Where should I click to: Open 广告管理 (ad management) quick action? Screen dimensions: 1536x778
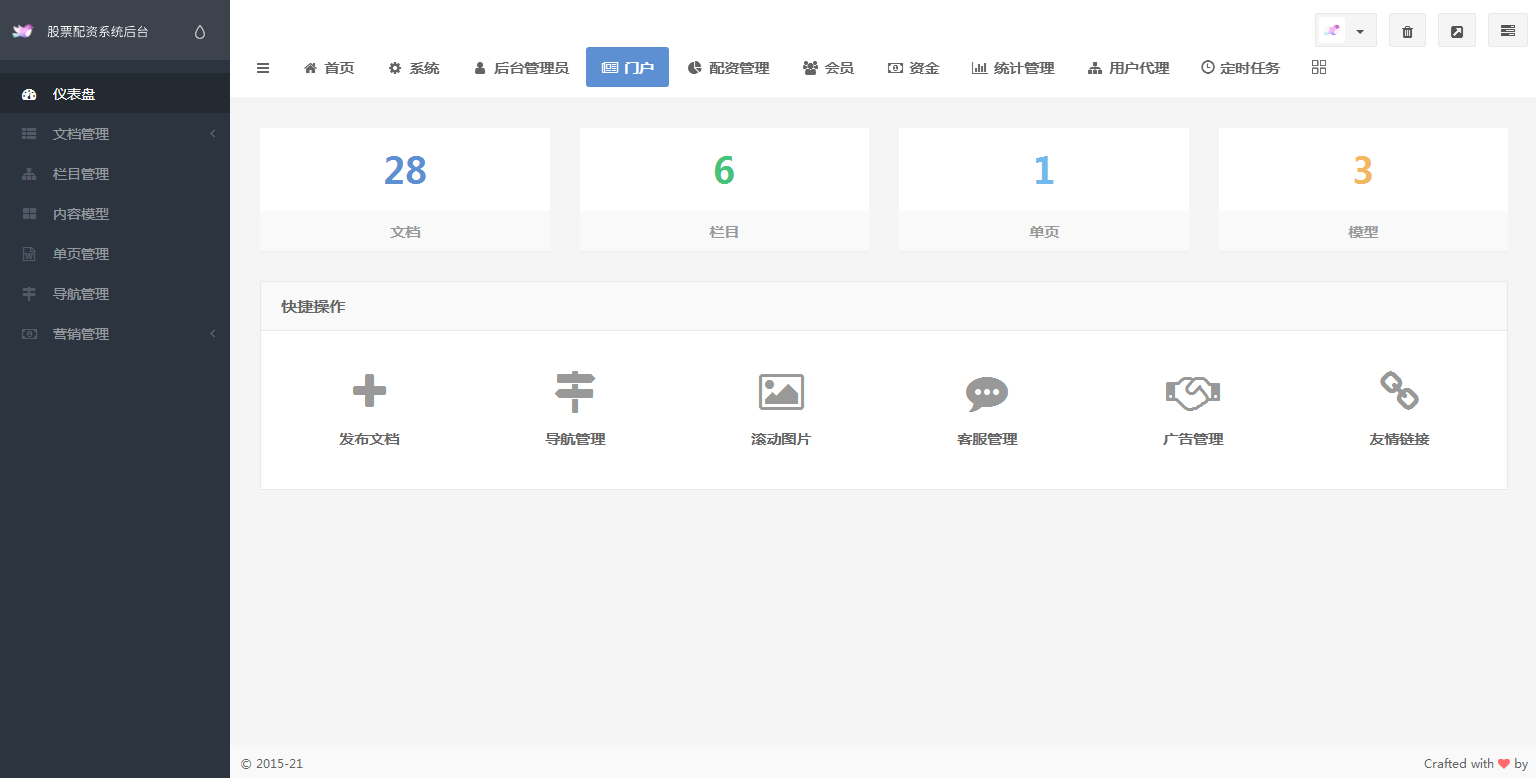coord(1192,405)
